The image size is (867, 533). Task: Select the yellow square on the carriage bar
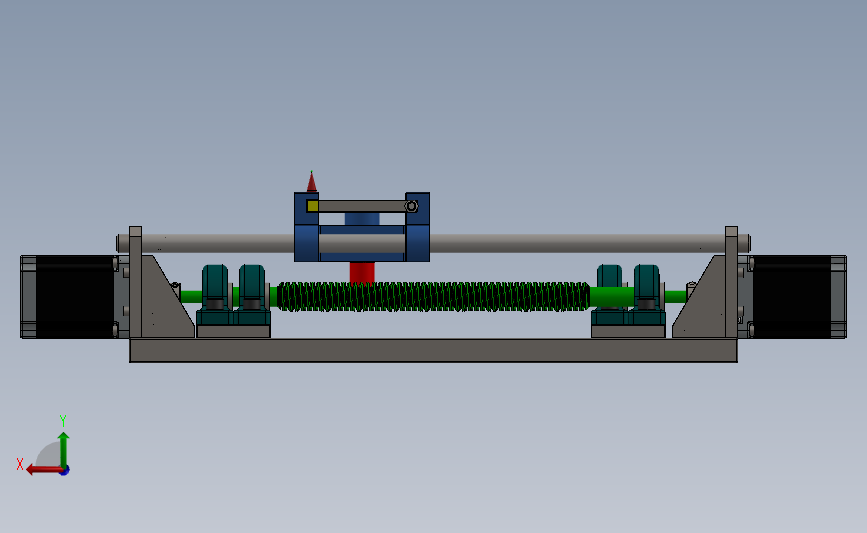point(312,206)
